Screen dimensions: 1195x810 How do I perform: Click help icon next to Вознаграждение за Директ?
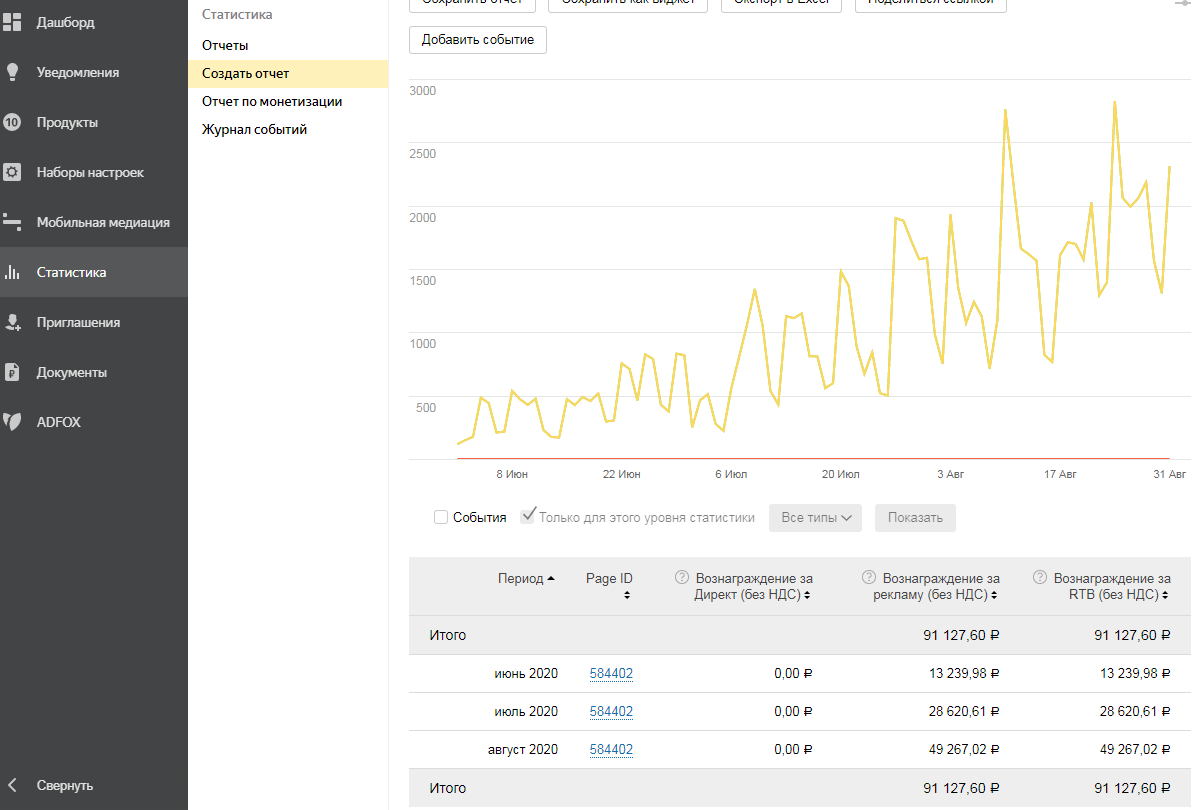click(682, 578)
